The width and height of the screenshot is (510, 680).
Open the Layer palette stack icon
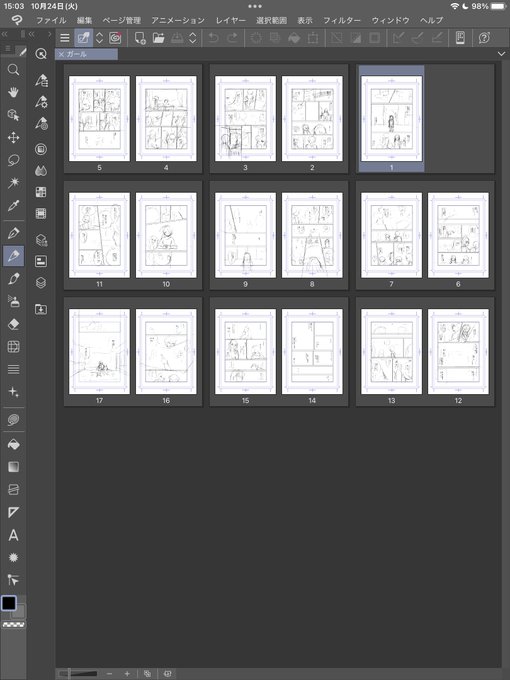(x=41, y=283)
